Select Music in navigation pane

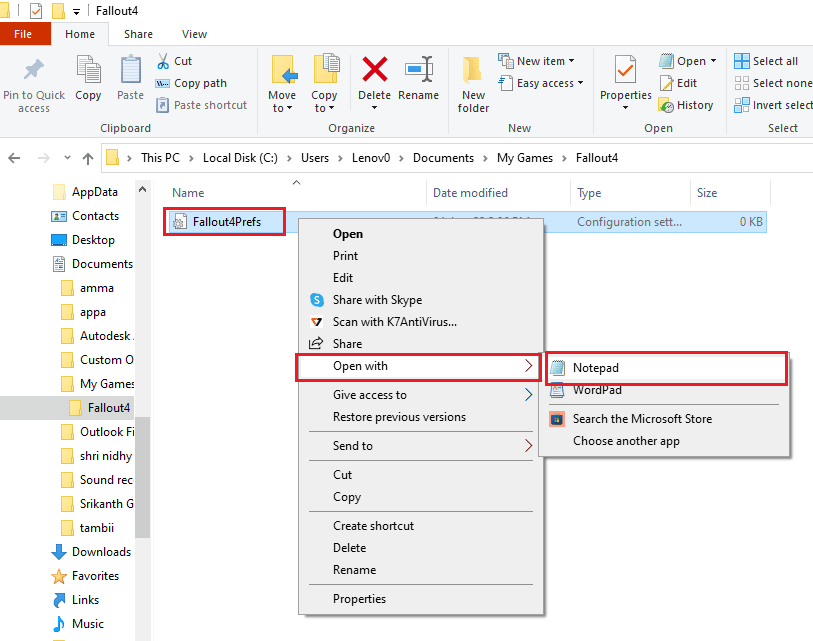point(78,624)
